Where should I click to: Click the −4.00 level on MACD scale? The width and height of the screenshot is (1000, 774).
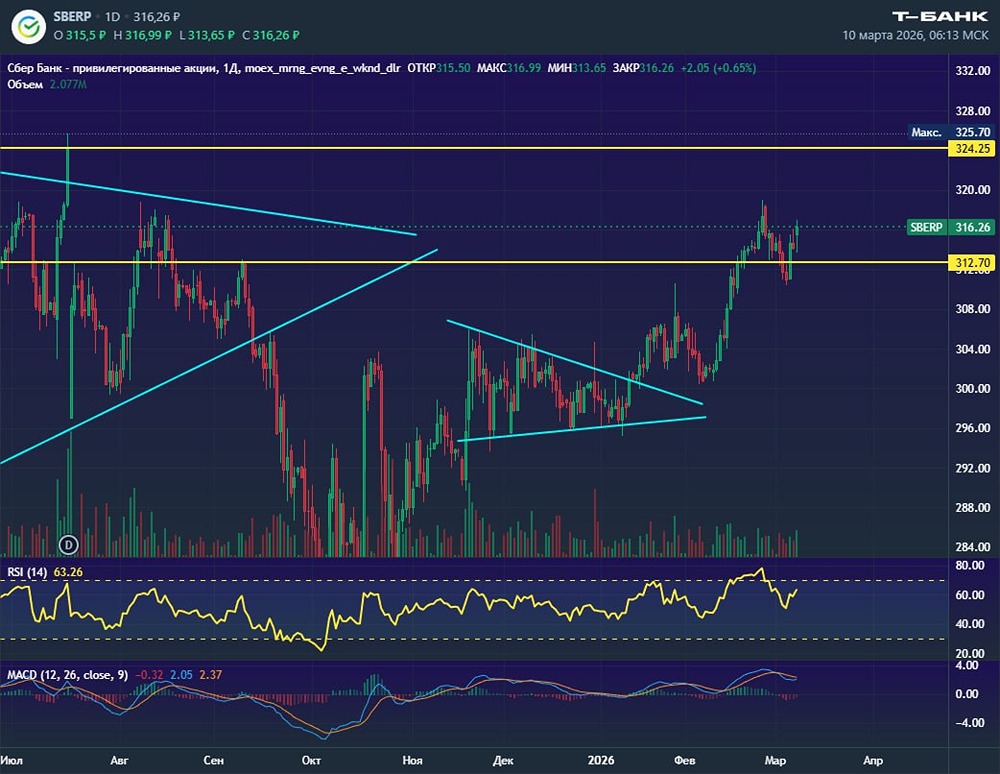[x=970, y=723]
